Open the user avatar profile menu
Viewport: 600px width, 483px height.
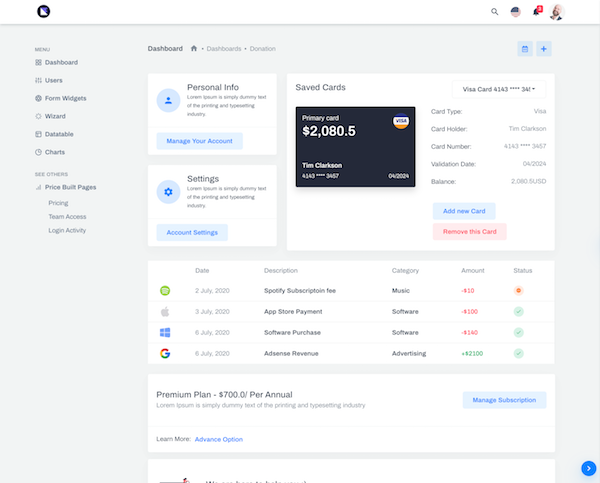[x=557, y=12]
